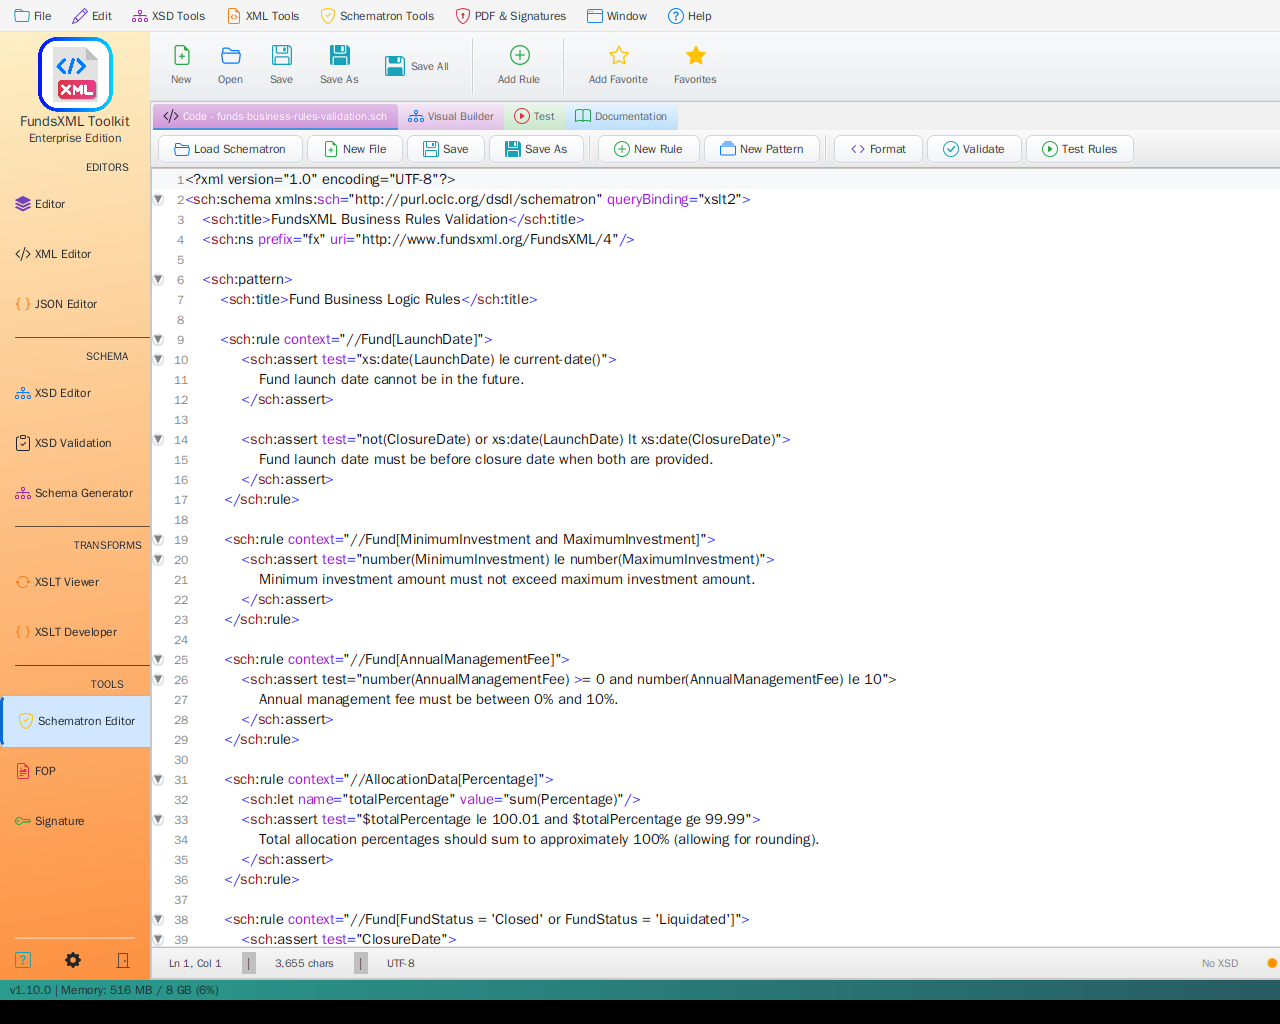Screen dimensions: 1280x1024
Task: Open the Schematron Tools menu
Action: [x=377, y=16]
